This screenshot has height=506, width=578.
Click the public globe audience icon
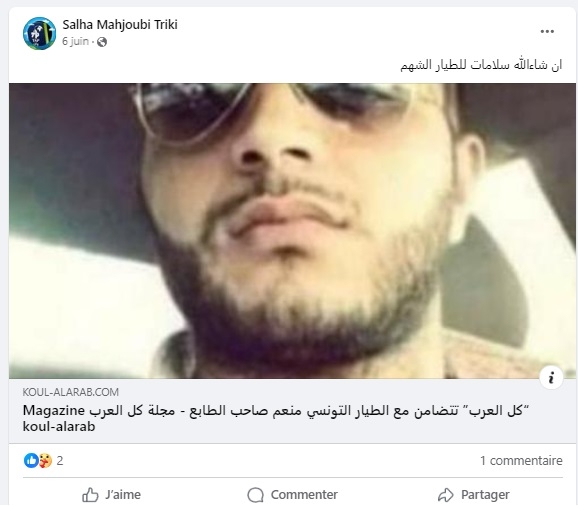(x=102, y=42)
